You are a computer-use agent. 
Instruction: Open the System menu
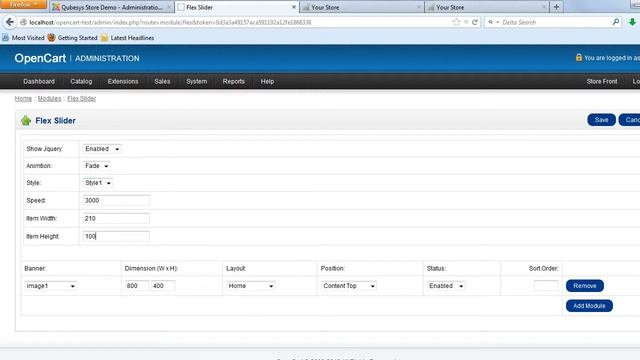pos(197,81)
